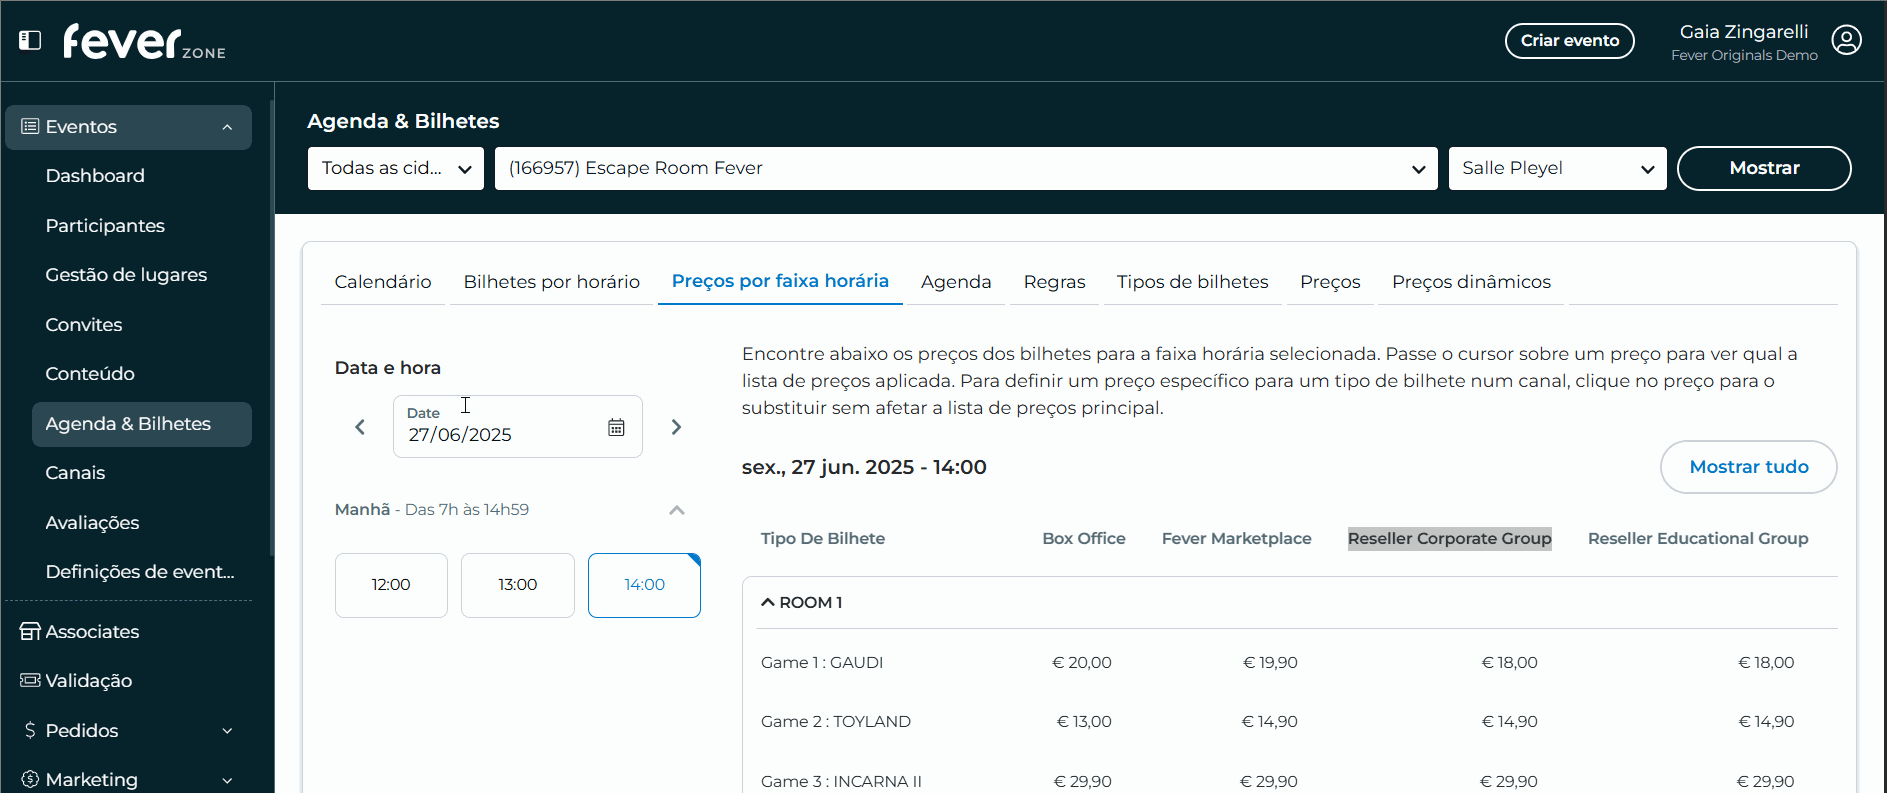The height and width of the screenshot is (793, 1887).
Task: Click the Gaia Zingarelli account name
Action: point(1744,32)
